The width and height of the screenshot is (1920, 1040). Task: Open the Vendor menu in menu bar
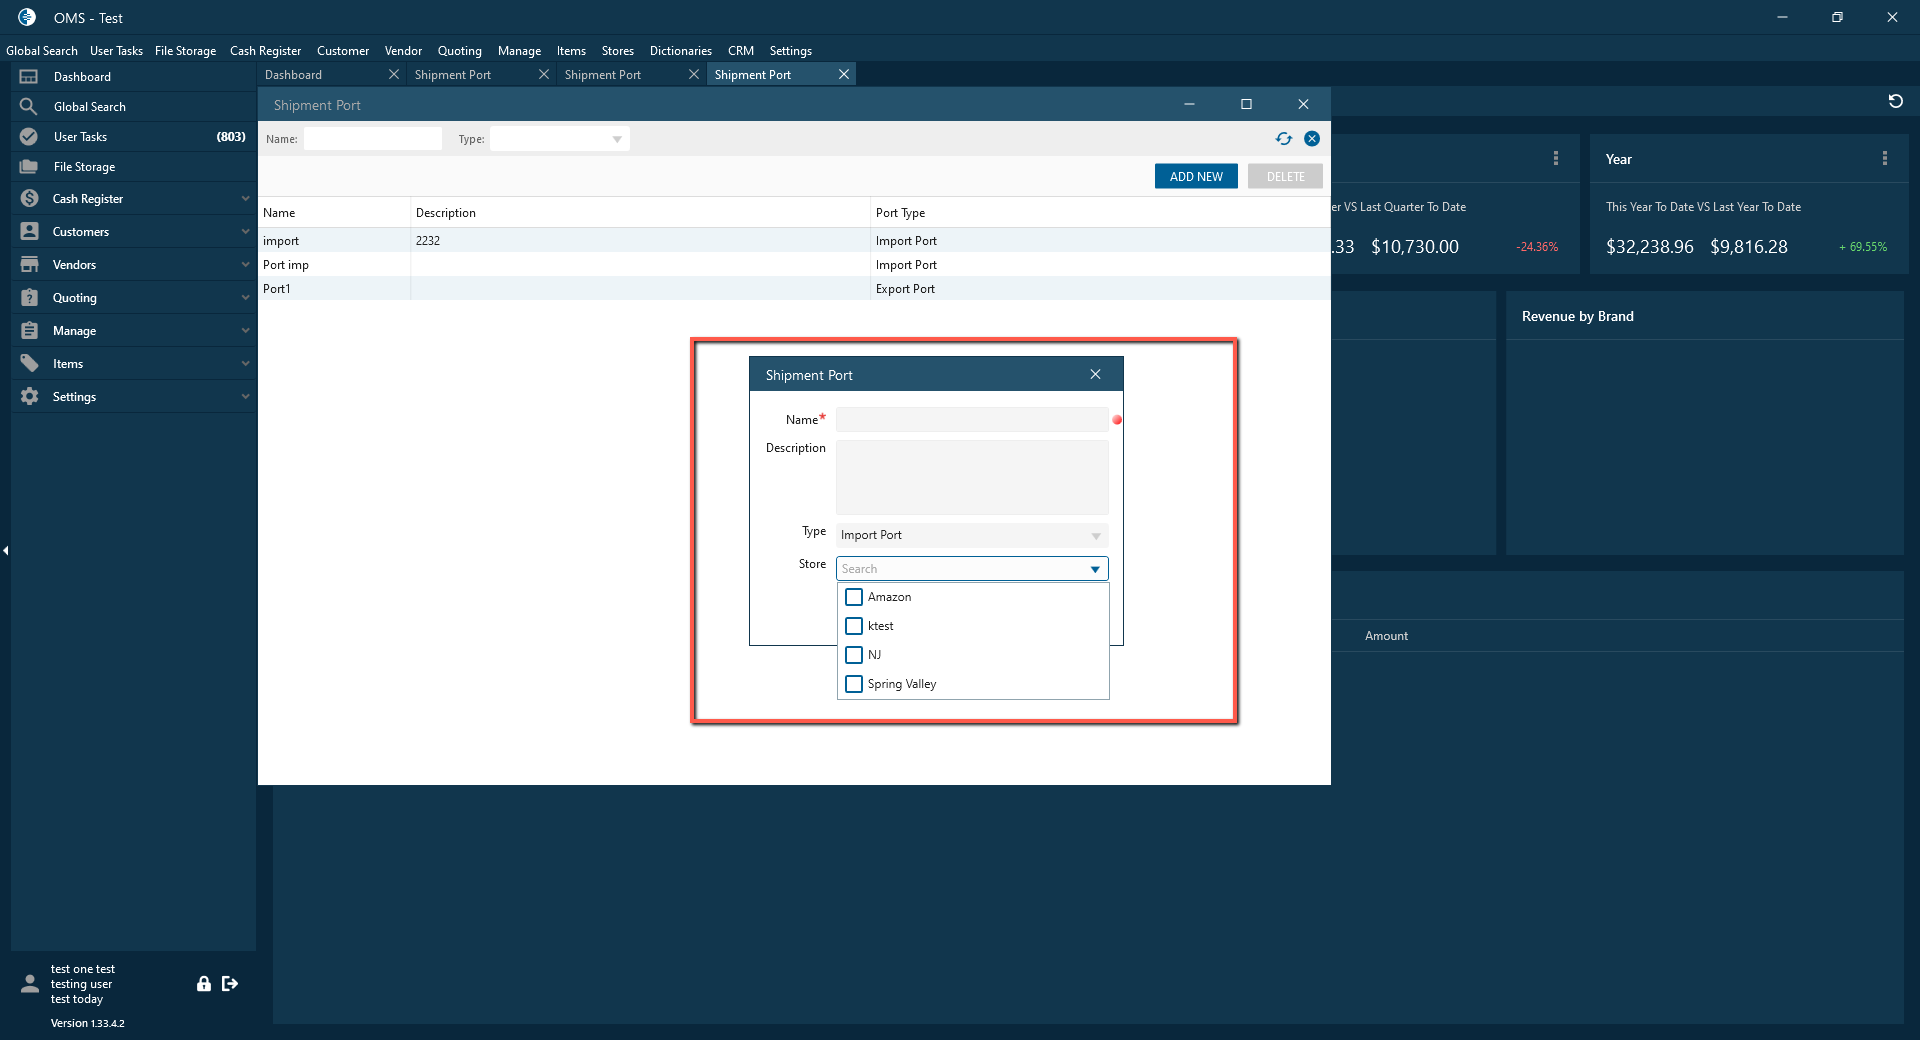pos(403,51)
